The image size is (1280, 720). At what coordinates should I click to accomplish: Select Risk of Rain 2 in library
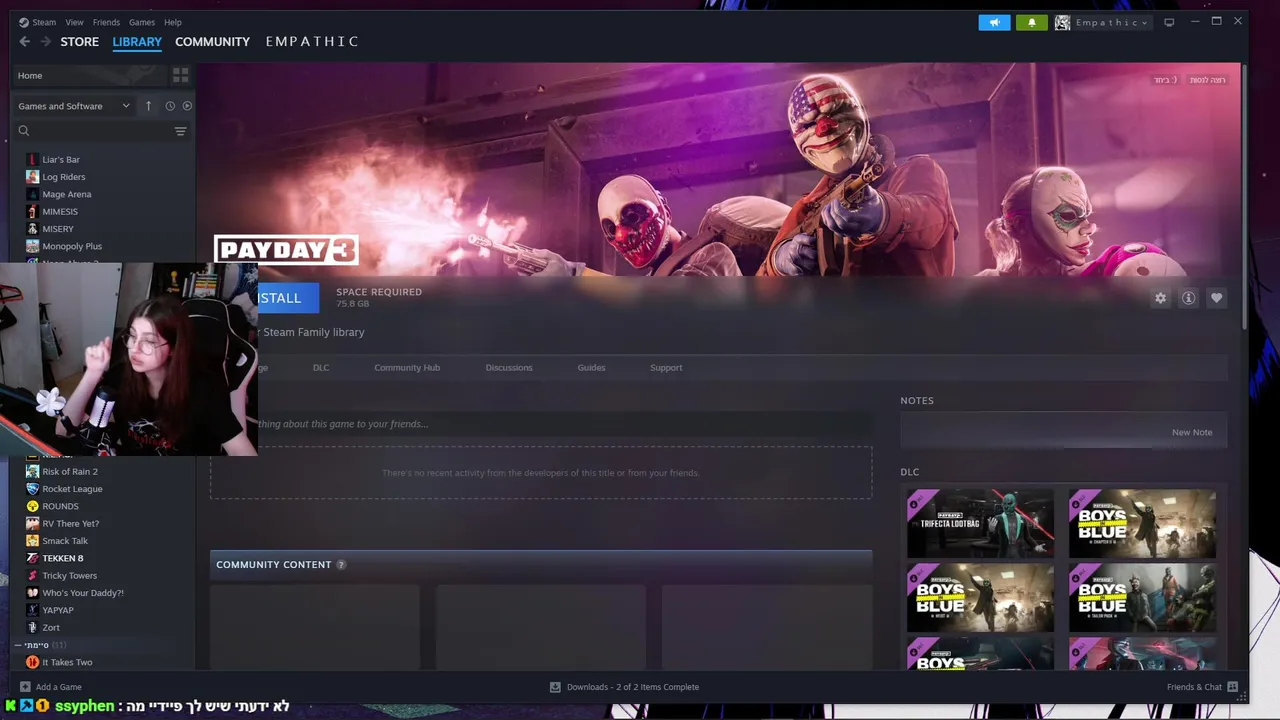(x=70, y=472)
